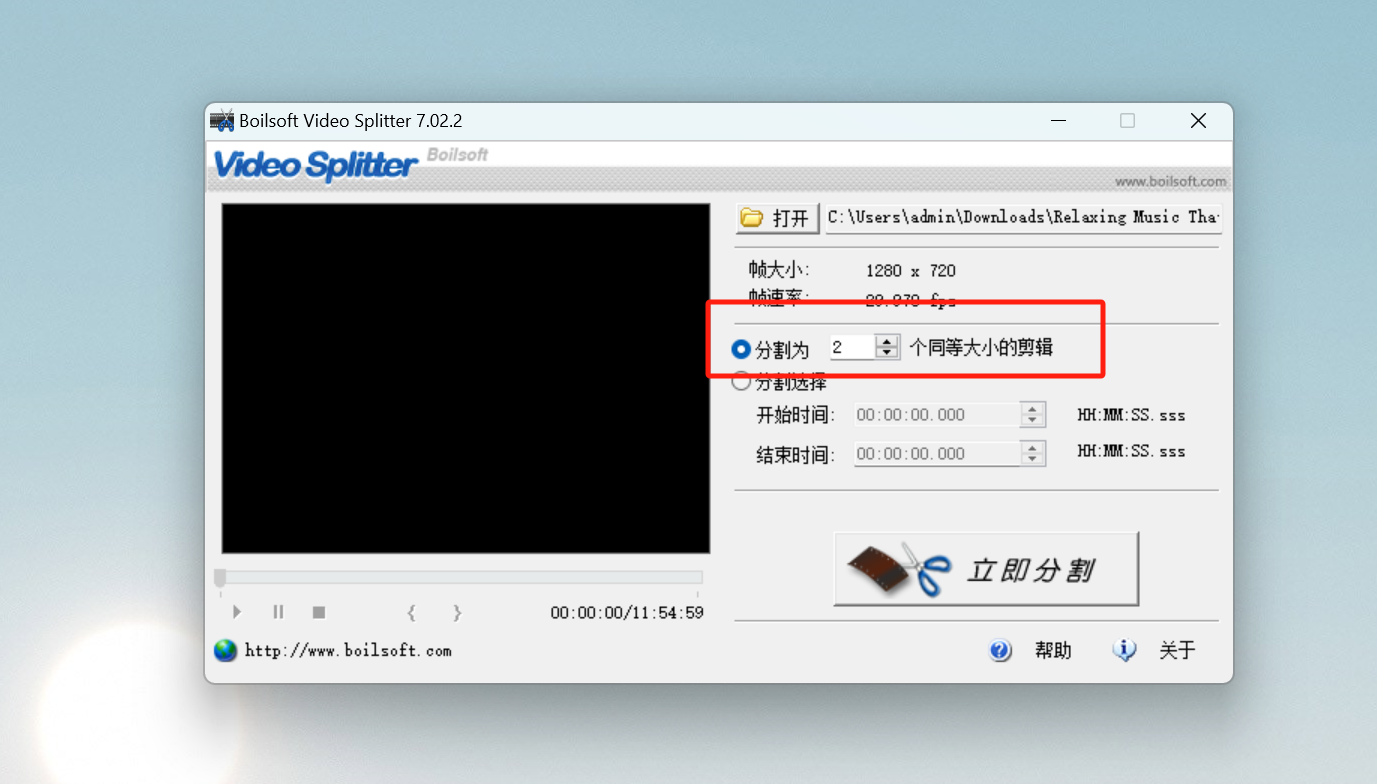Increase the clip count with up arrow
This screenshot has width=1377, height=784.
(887, 341)
